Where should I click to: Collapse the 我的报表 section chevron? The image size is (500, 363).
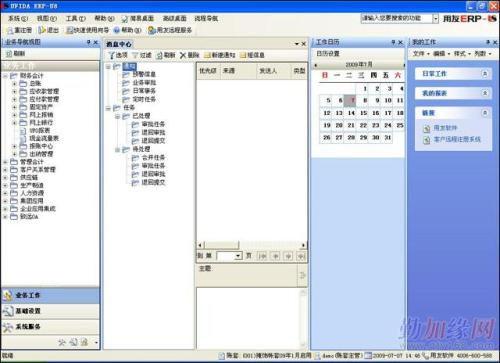tap(485, 93)
